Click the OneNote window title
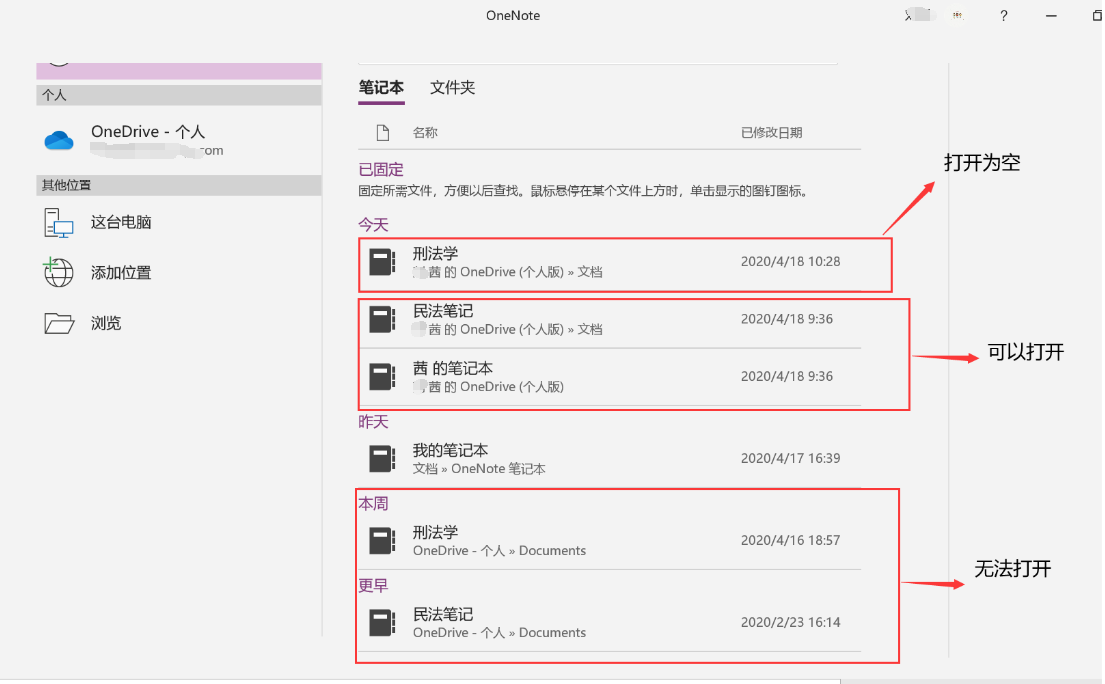 pos(513,15)
